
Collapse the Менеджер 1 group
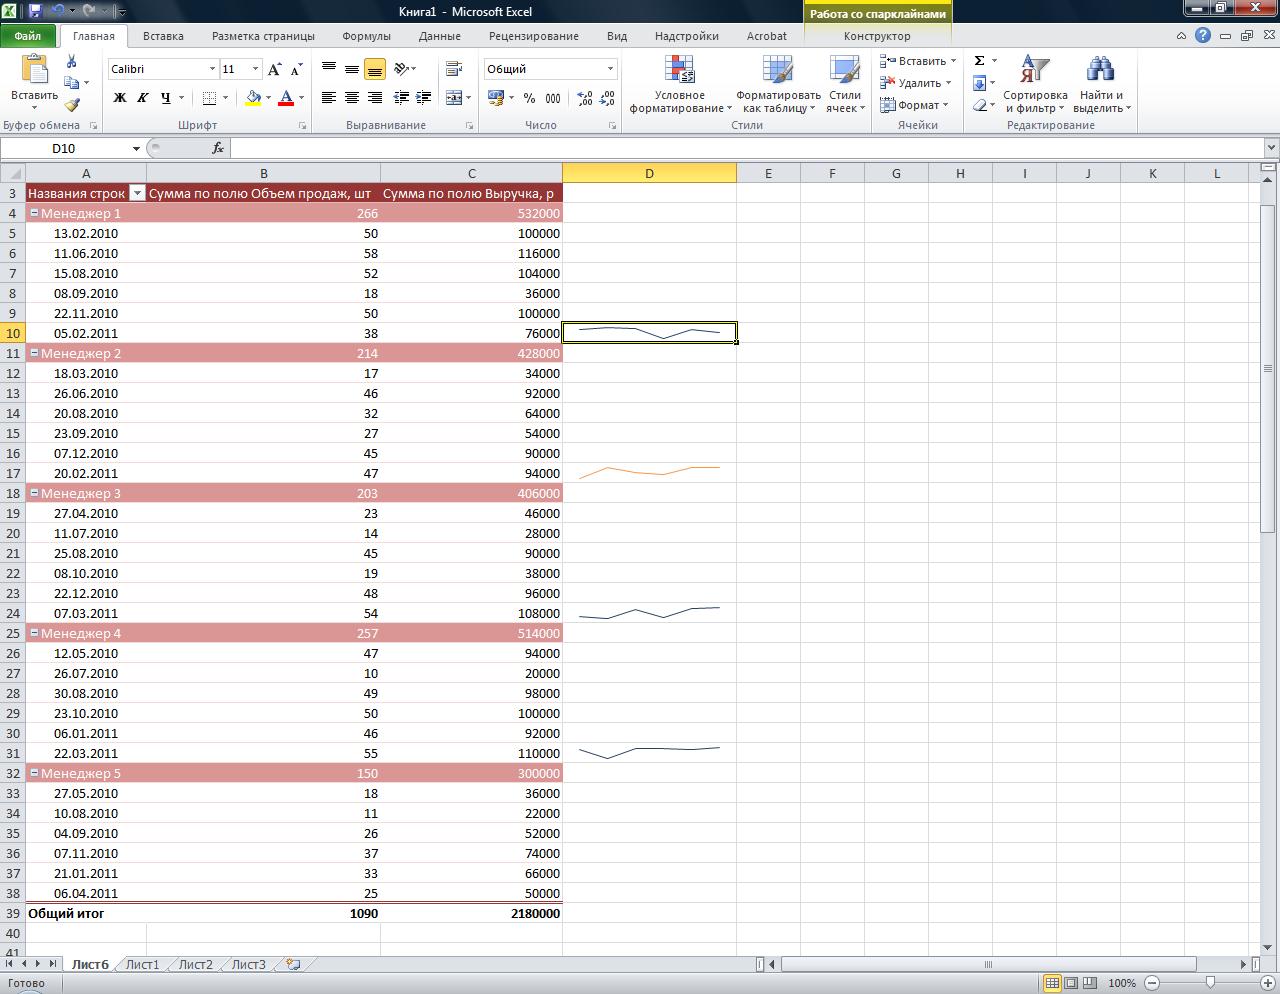pos(34,213)
